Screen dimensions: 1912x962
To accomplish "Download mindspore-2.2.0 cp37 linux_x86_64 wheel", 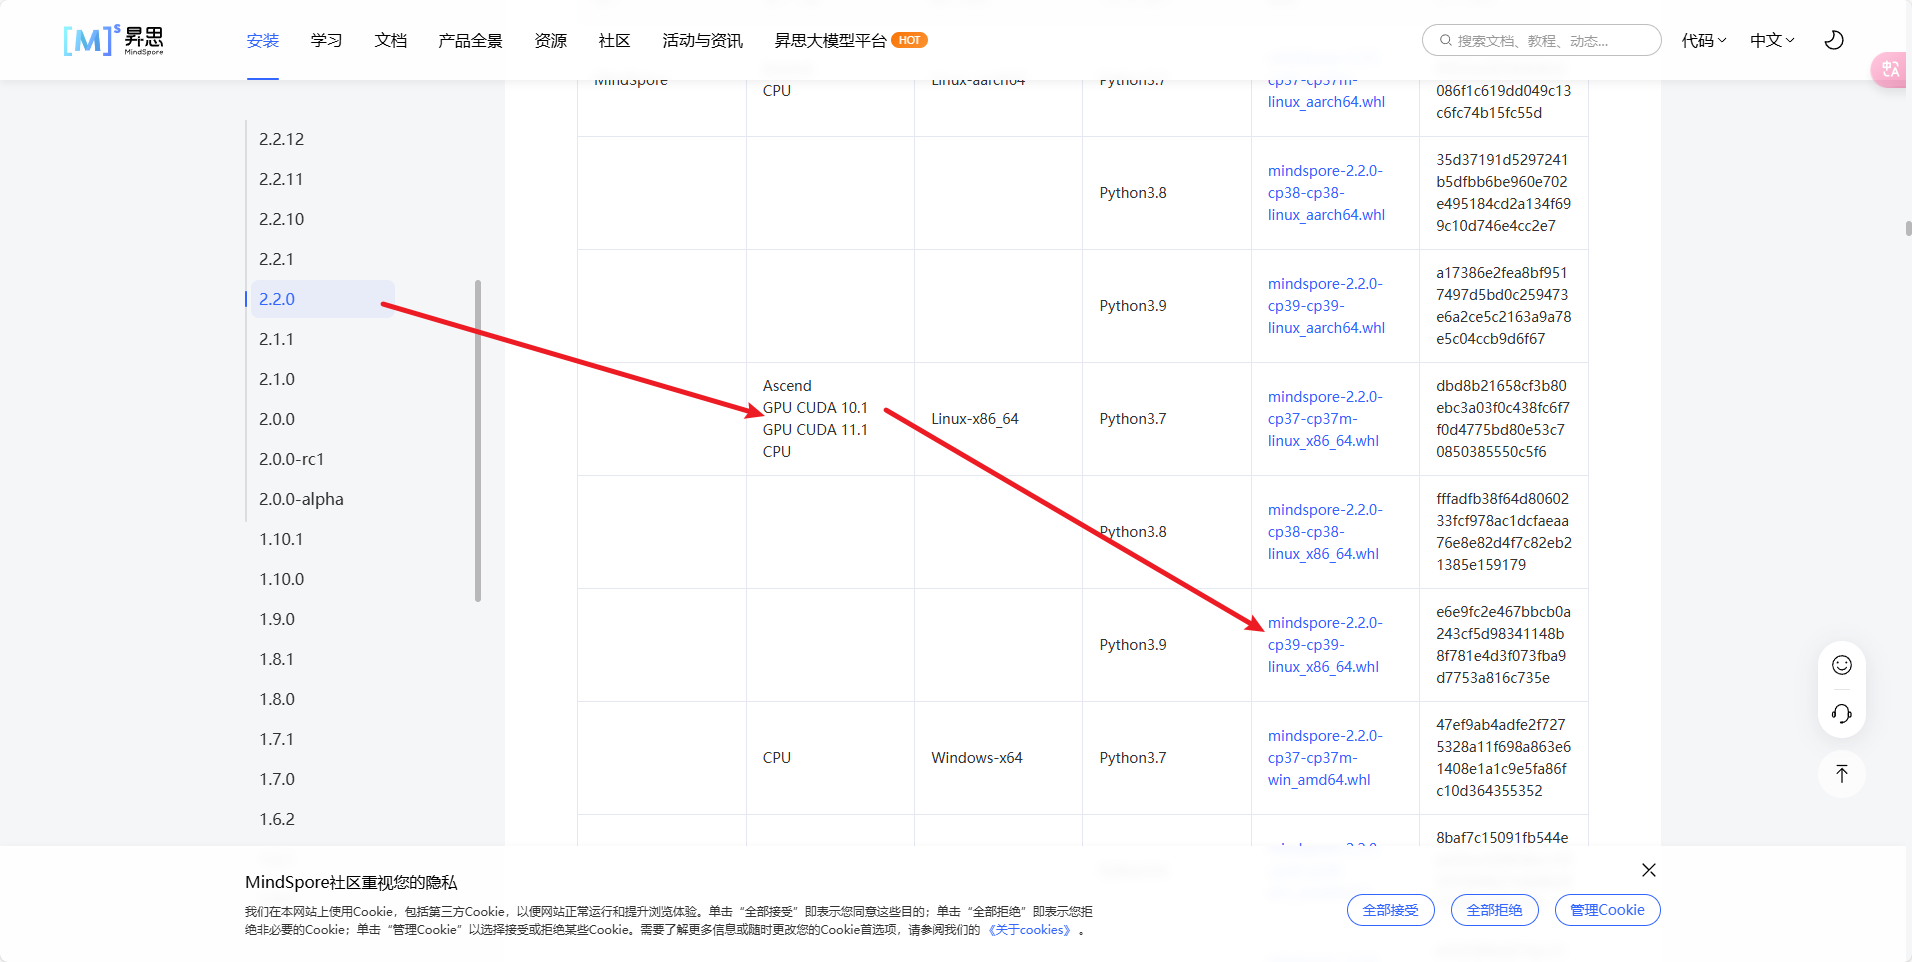I will [1325, 419].
